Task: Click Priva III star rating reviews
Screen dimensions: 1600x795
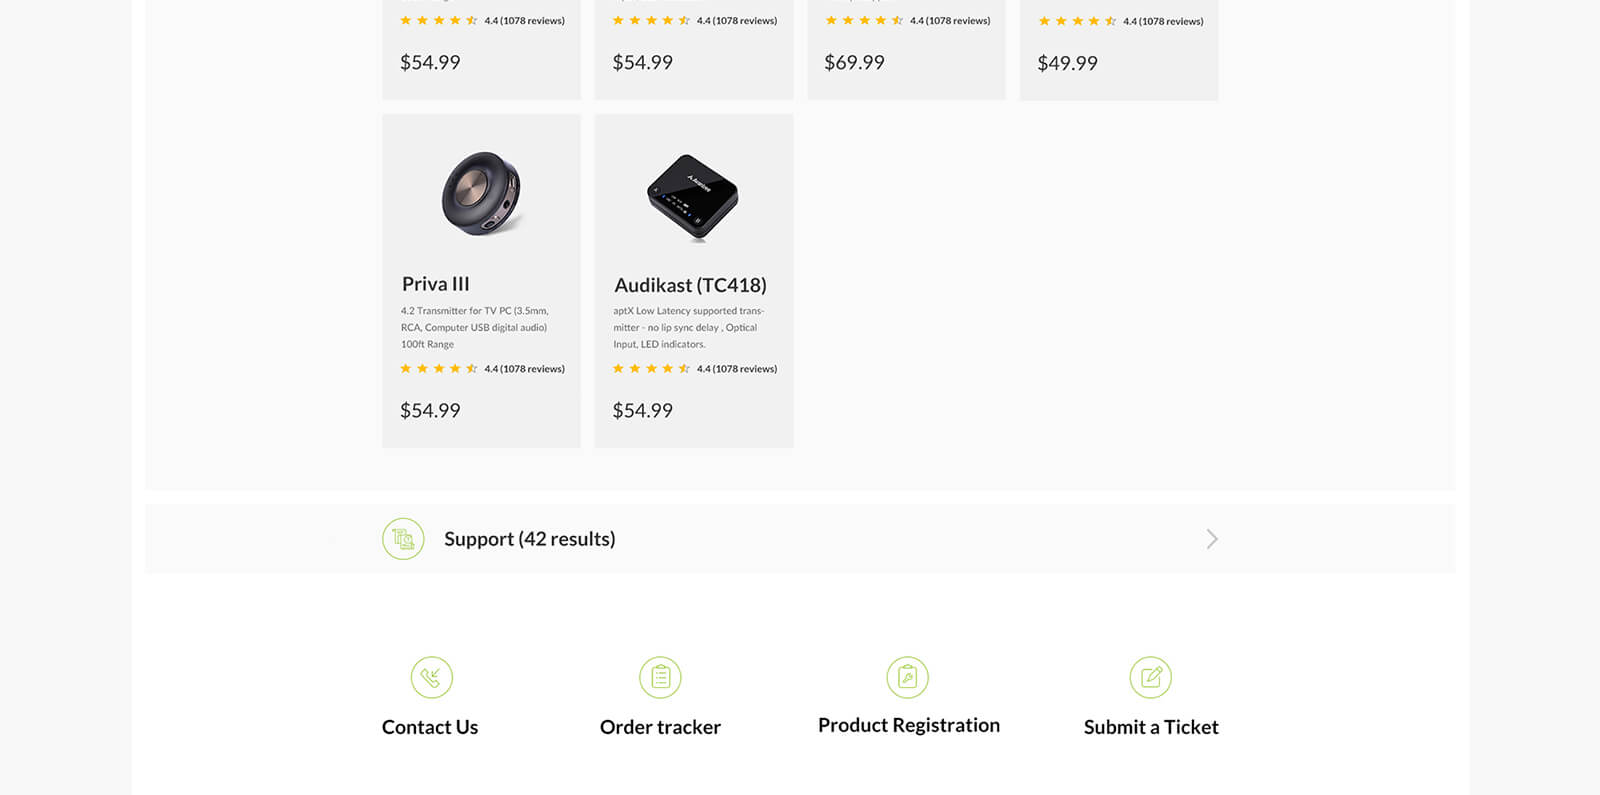Action: [482, 369]
